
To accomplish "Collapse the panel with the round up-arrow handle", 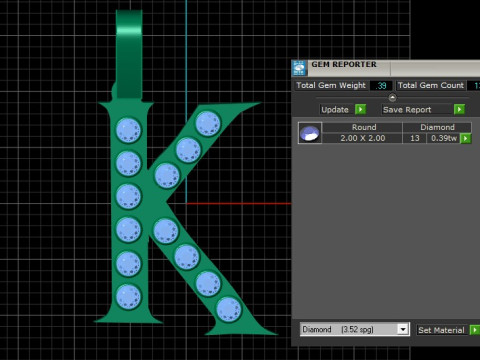I will click(392, 98).
